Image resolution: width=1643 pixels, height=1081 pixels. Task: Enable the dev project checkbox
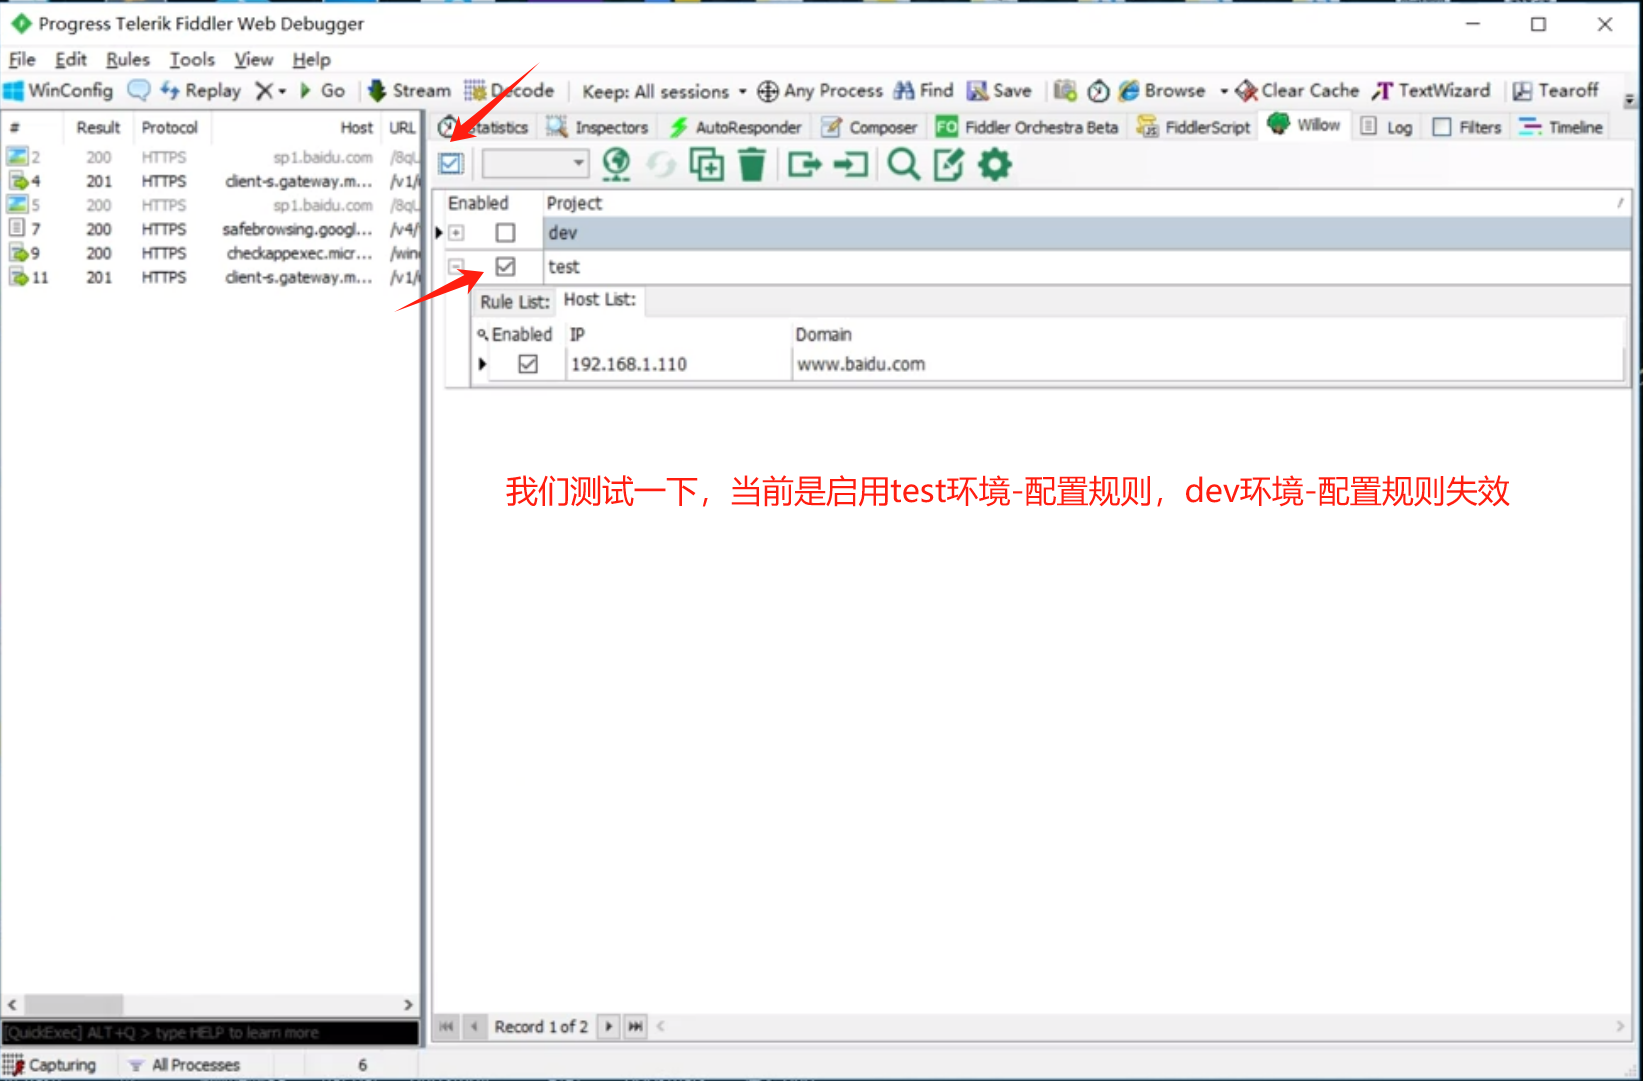pyautogui.click(x=506, y=233)
